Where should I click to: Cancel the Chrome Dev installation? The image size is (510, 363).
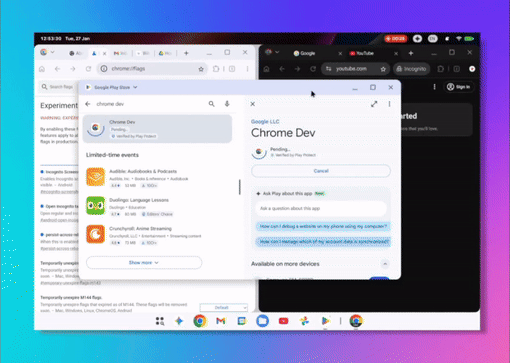tap(321, 171)
